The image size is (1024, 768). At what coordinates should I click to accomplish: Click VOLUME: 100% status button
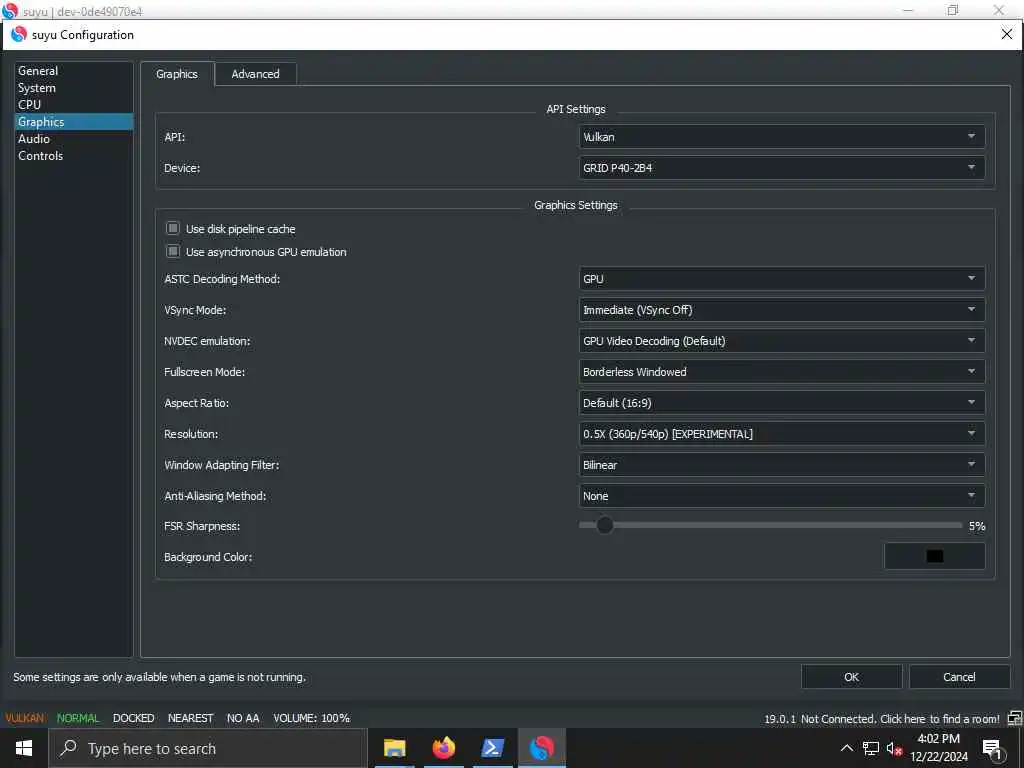(x=312, y=718)
